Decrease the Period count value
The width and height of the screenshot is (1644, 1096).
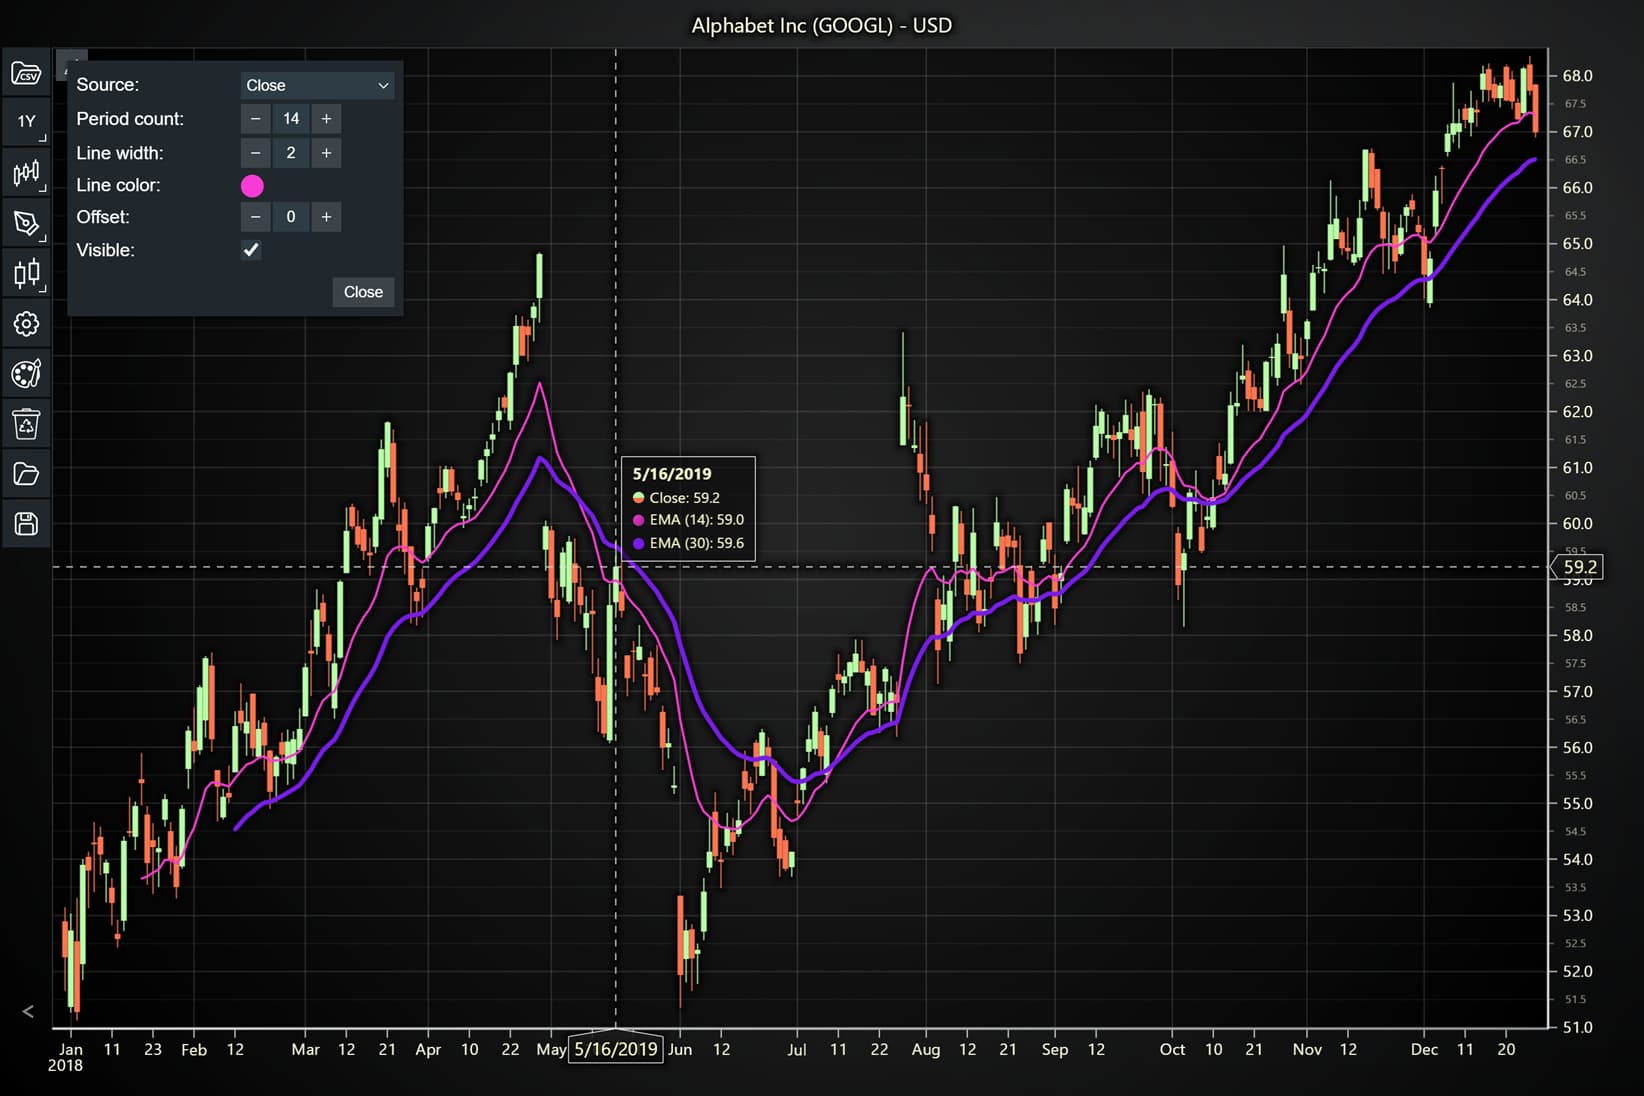(256, 119)
